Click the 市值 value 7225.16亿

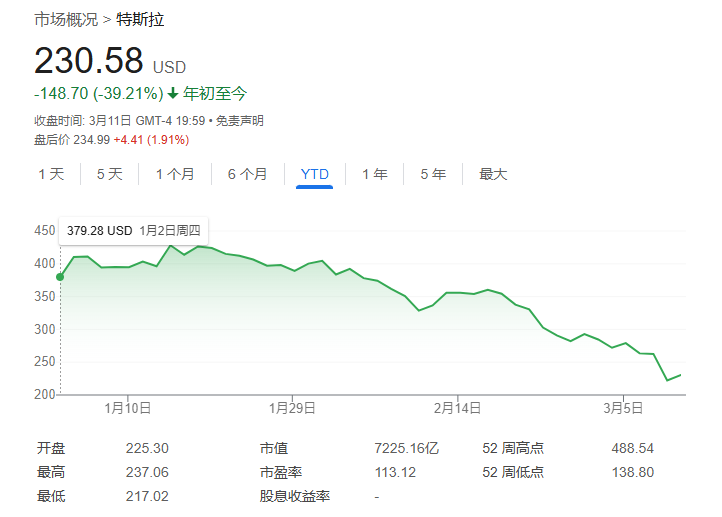click(406, 448)
